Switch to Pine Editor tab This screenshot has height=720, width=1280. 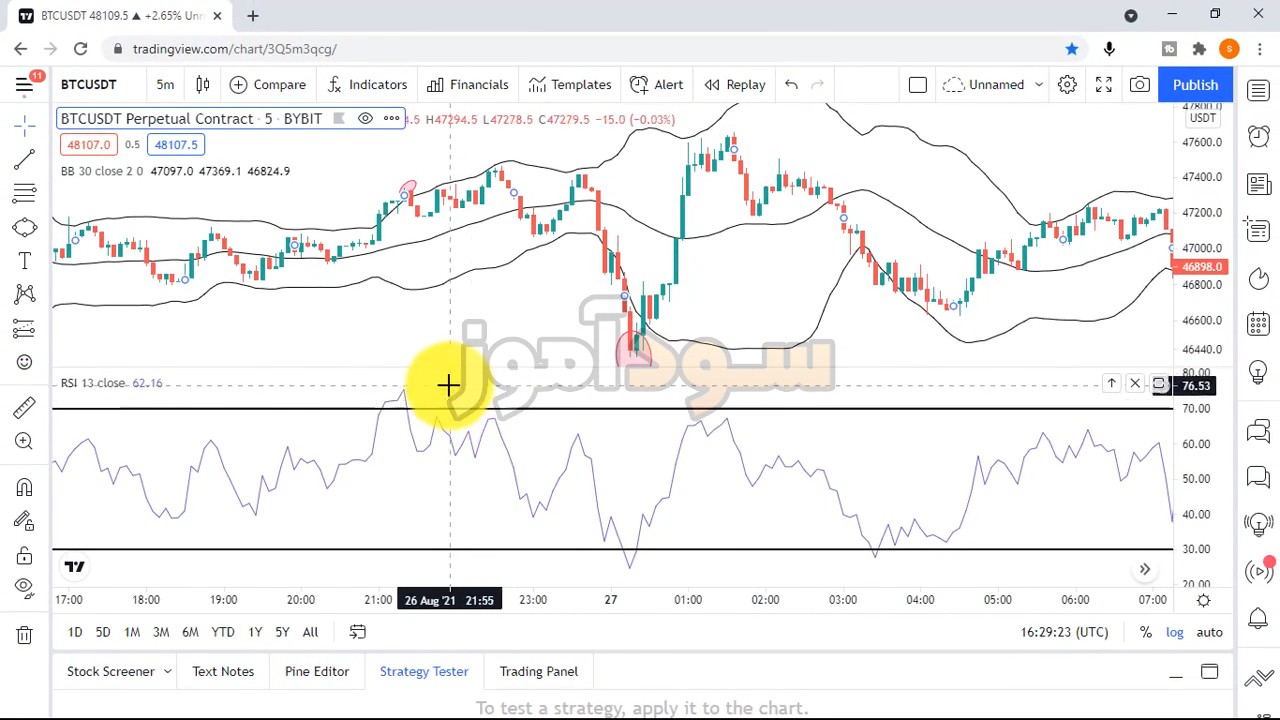coord(317,672)
